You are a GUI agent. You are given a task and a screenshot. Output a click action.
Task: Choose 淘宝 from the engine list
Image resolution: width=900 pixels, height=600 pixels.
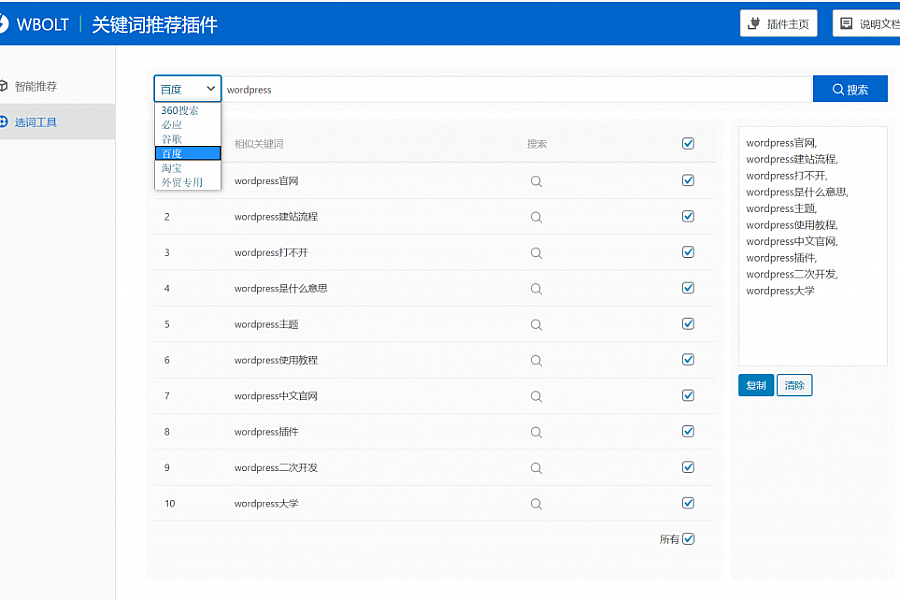[x=188, y=168]
